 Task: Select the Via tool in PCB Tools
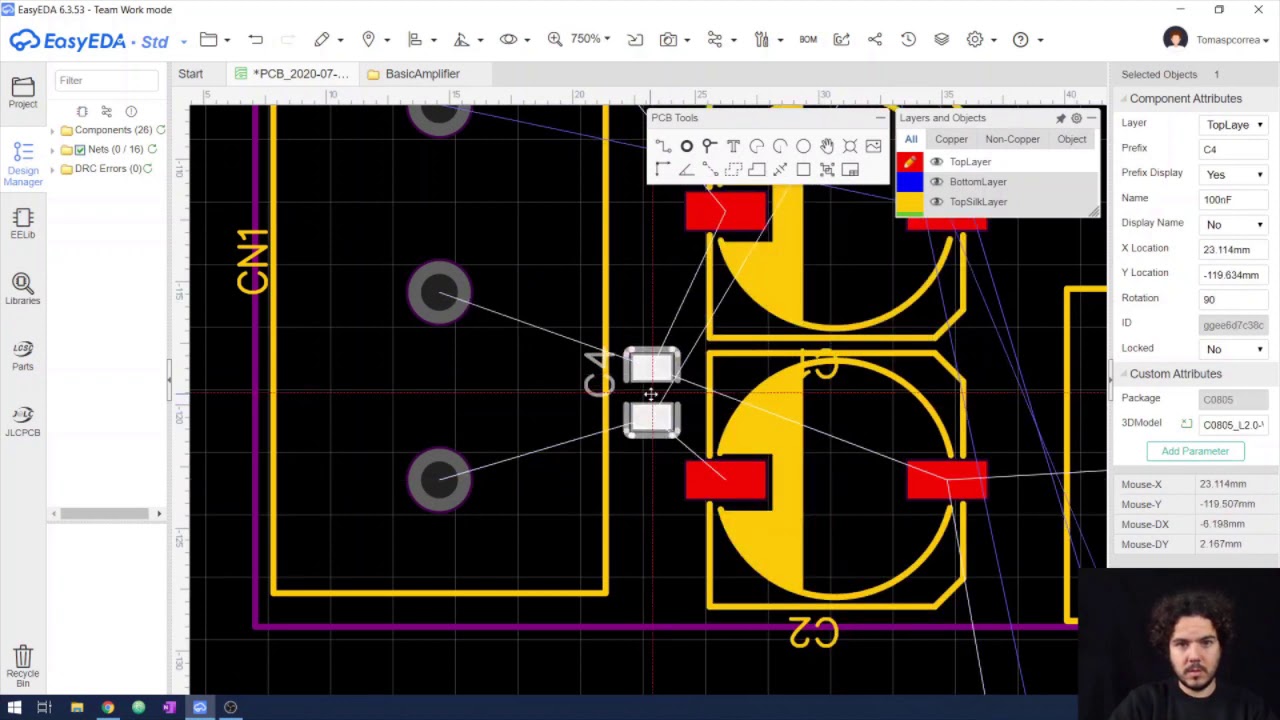[709, 147]
